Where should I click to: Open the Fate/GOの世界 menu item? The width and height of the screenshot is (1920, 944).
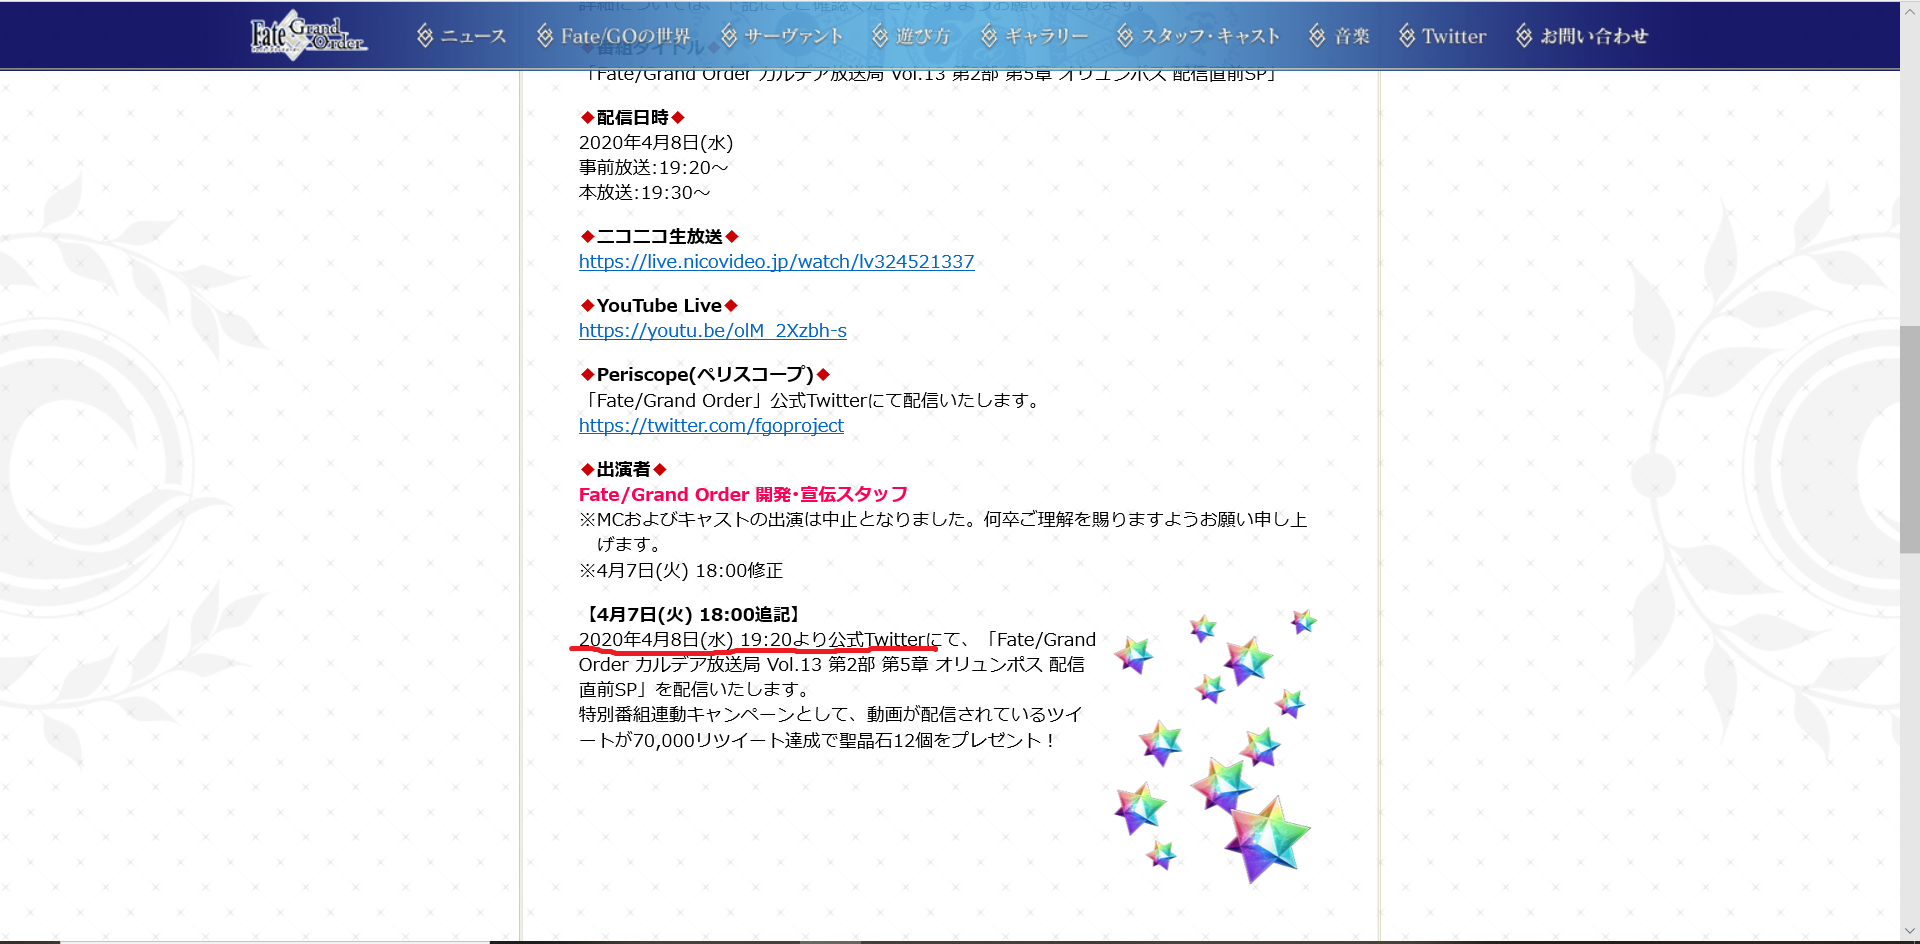click(625, 36)
